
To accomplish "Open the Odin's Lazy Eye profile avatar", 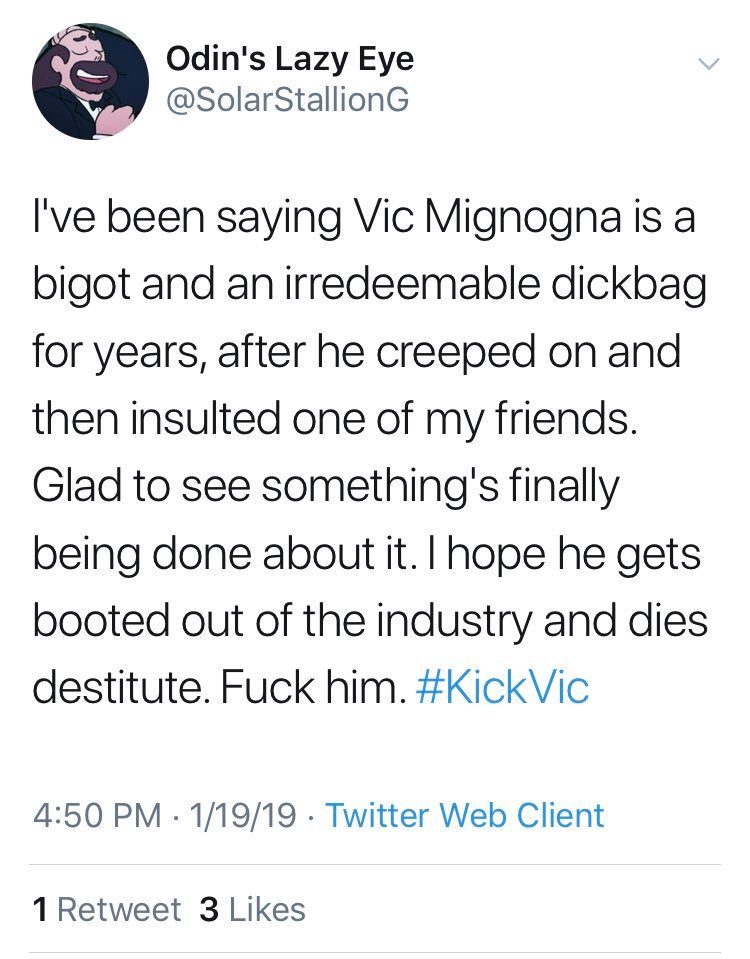I will [x=90, y=81].
